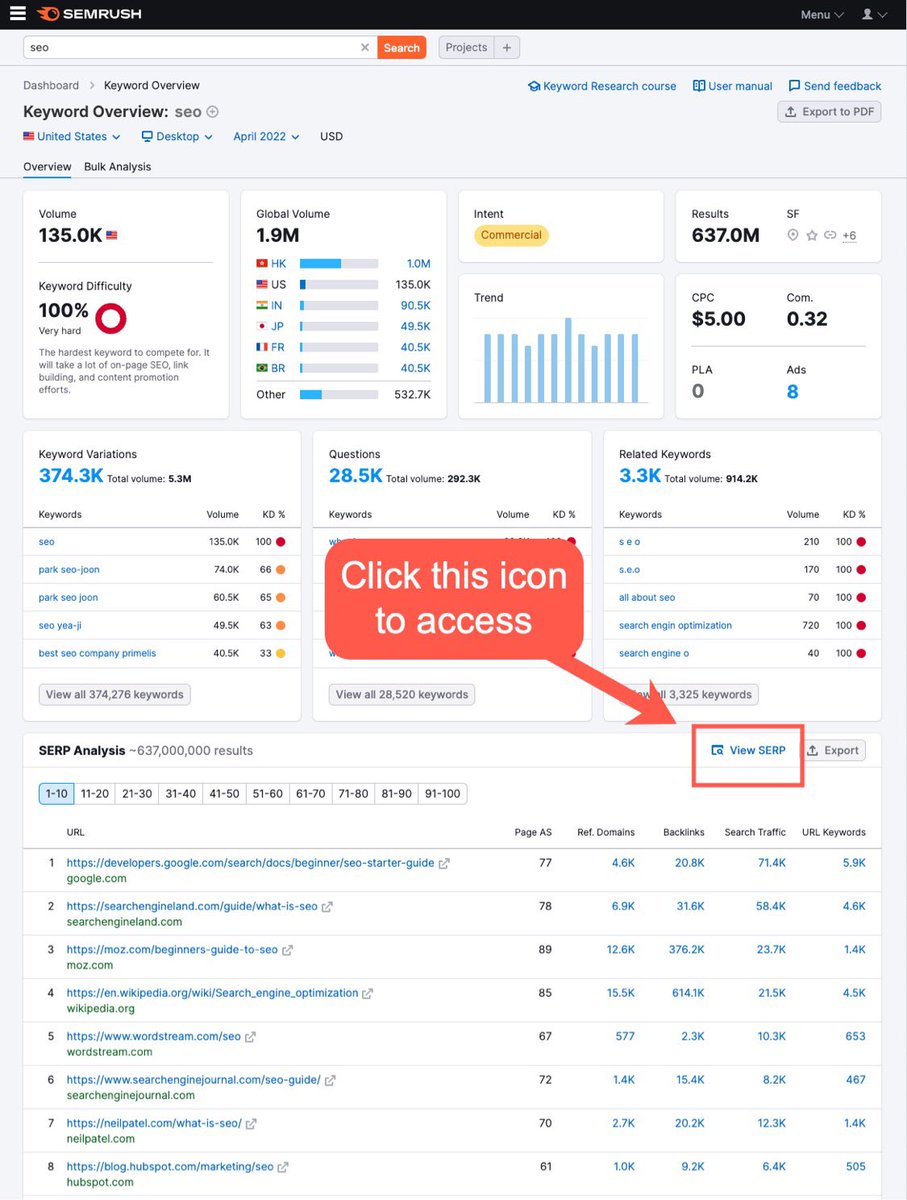Open the all about seo related keyword
Image resolution: width=907 pixels, height=1200 pixels.
pos(647,597)
